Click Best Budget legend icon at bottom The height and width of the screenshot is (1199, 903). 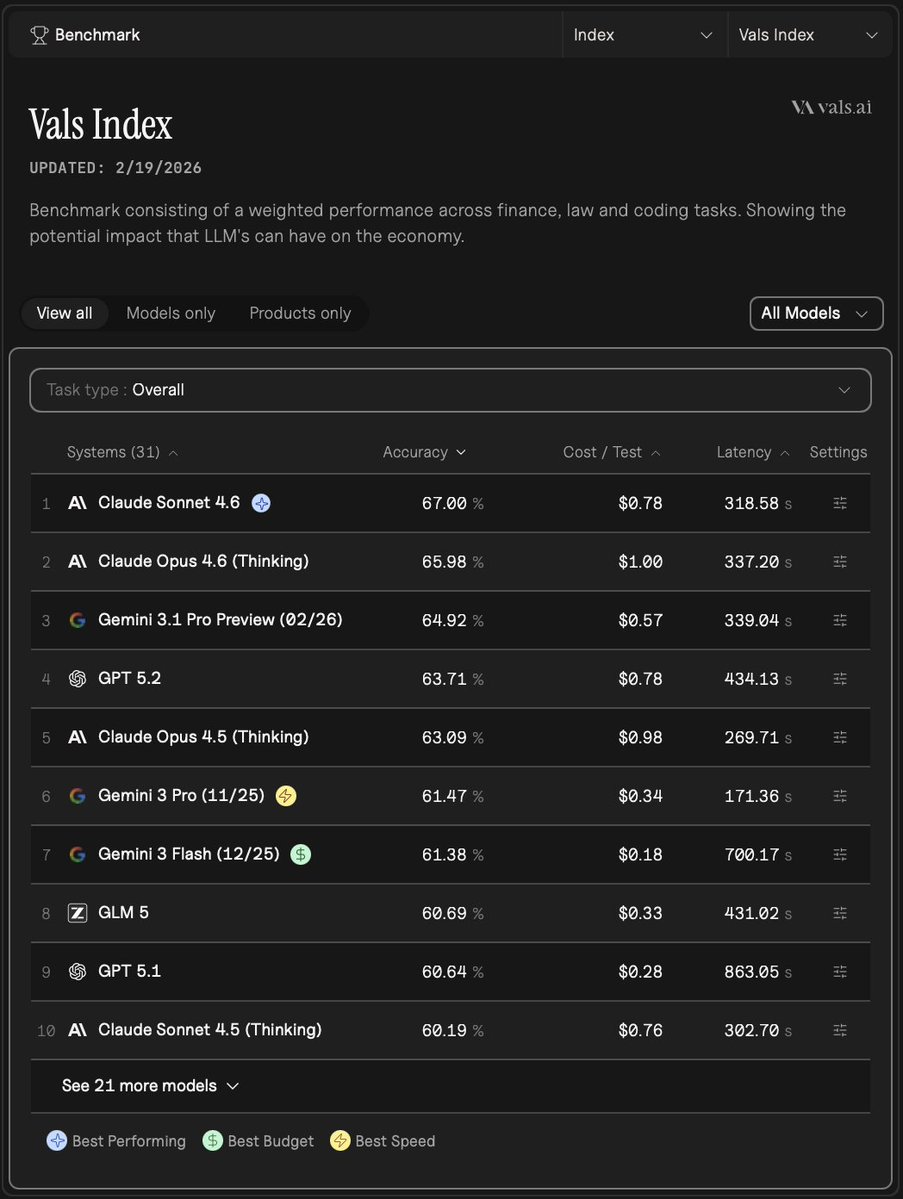(x=213, y=1141)
